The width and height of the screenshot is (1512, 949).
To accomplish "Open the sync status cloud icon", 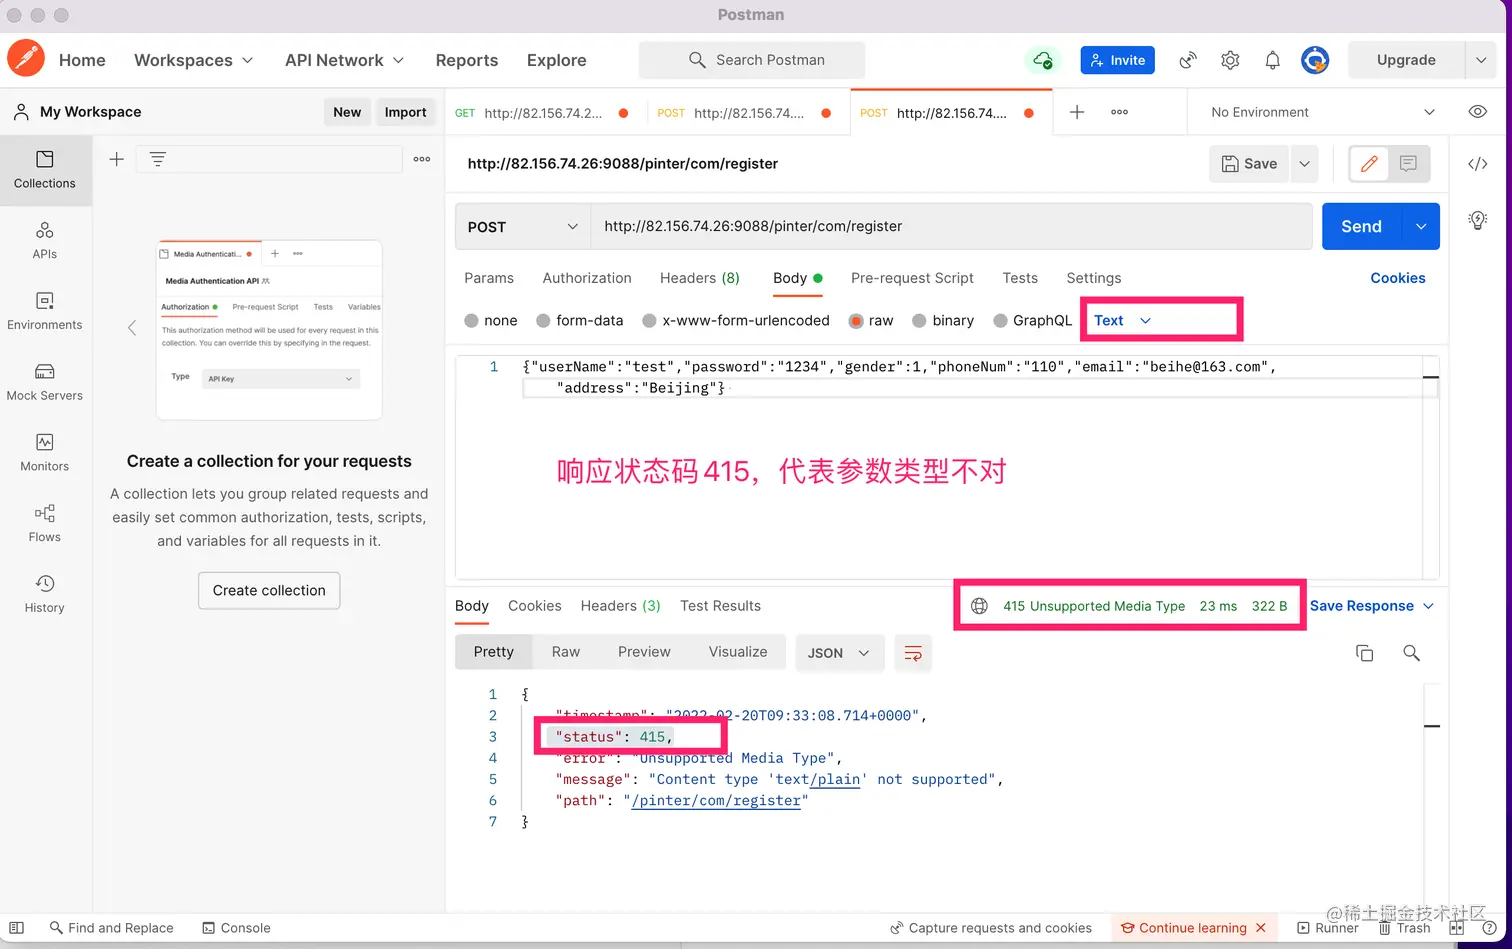I will click(x=1043, y=60).
